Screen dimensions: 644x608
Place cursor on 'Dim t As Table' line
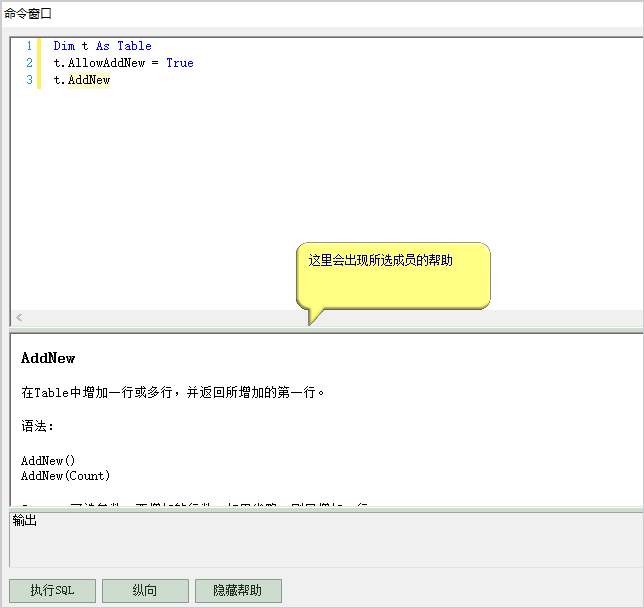coord(102,46)
